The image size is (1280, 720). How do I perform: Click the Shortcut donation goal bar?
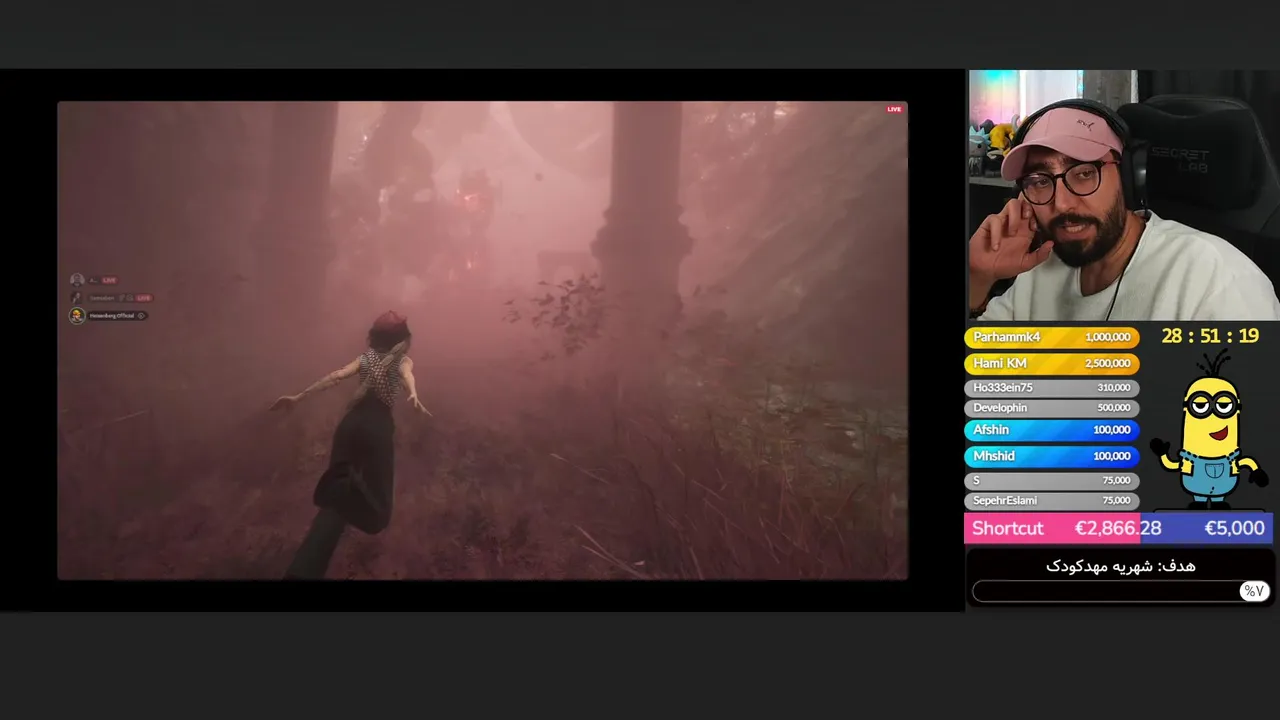(x=1118, y=528)
